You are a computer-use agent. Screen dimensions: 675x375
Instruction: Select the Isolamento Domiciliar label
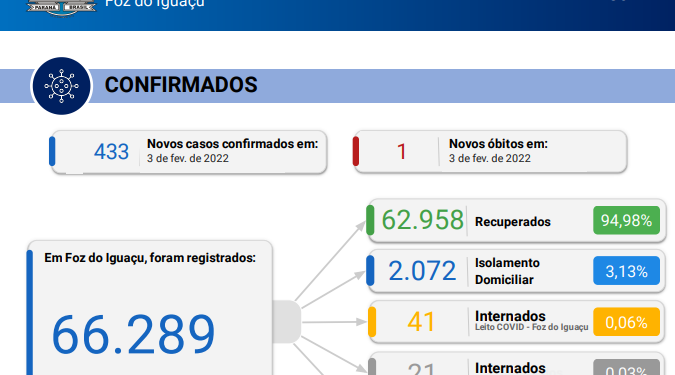pyautogui.click(x=507, y=271)
